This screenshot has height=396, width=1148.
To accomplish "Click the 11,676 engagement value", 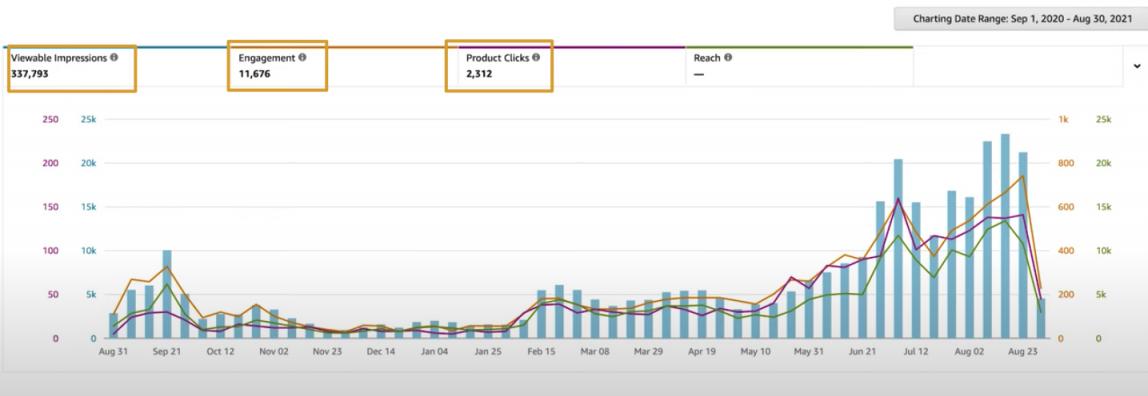I will point(255,74).
